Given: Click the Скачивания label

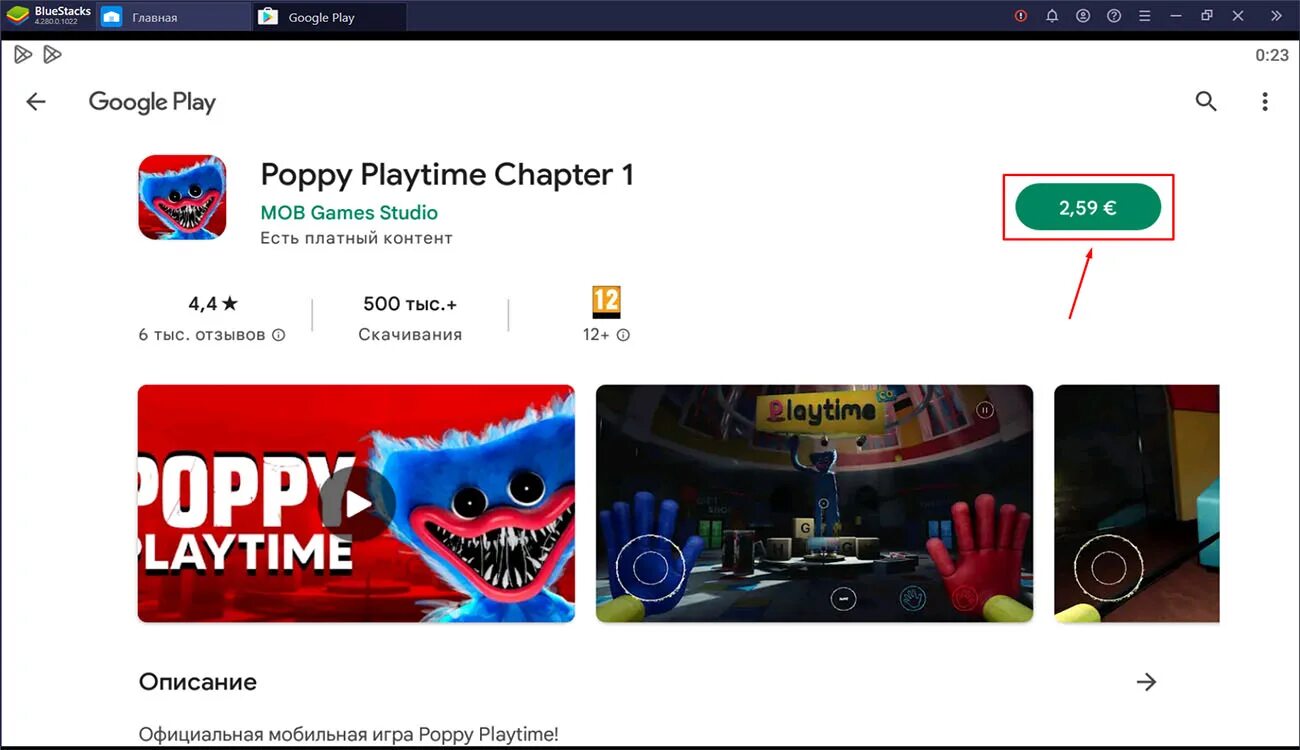Looking at the screenshot, I should pos(410,335).
